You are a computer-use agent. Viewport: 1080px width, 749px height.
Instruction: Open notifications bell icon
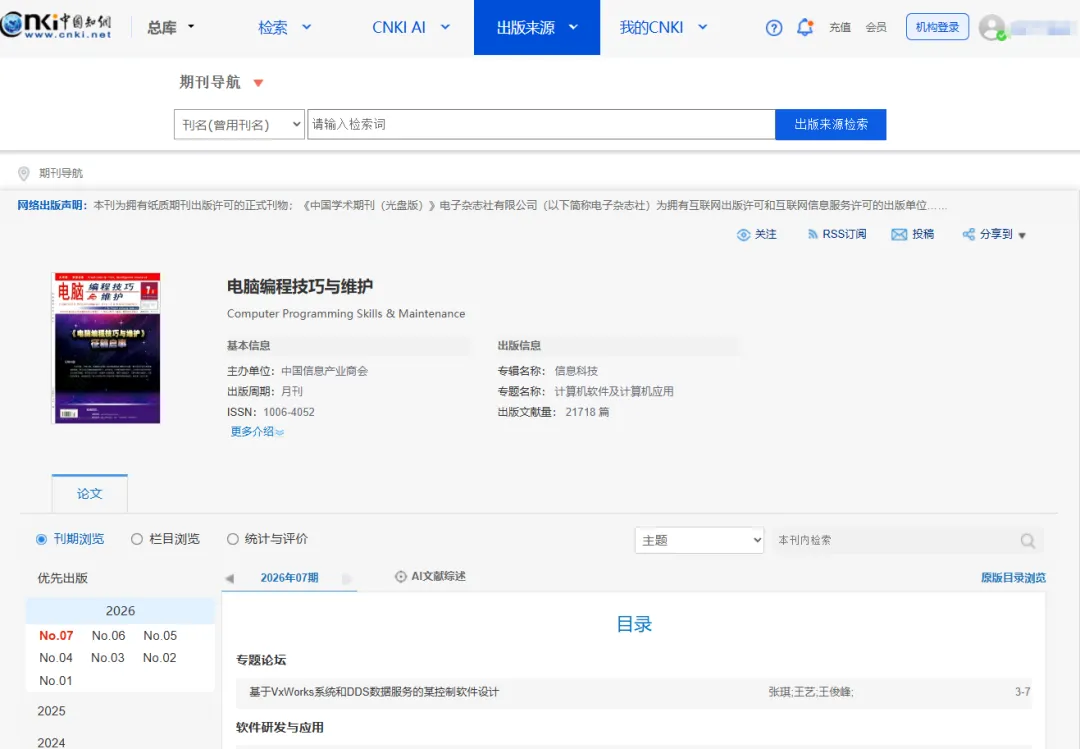coord(804,28)
